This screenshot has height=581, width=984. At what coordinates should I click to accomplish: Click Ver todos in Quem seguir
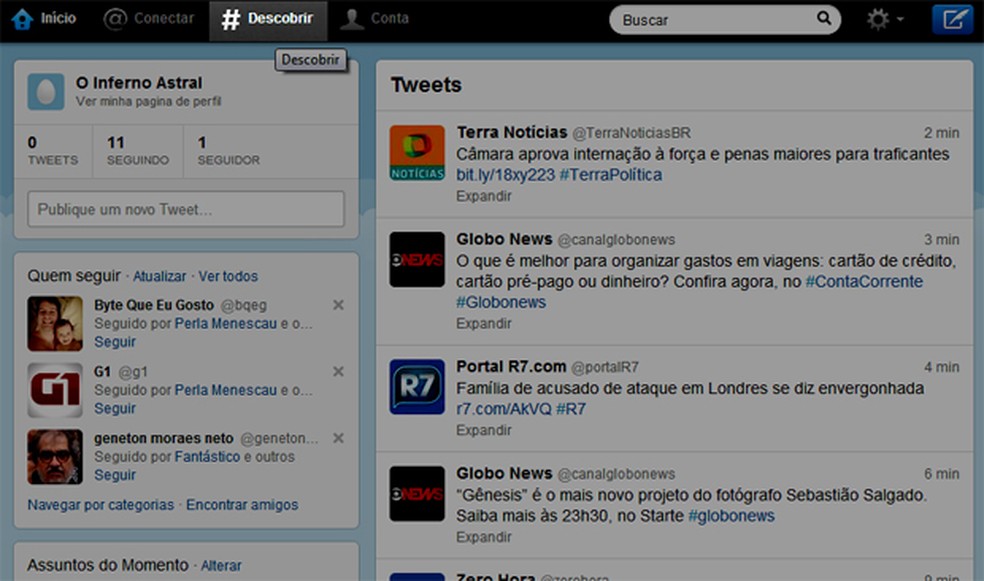pos(228,276)
